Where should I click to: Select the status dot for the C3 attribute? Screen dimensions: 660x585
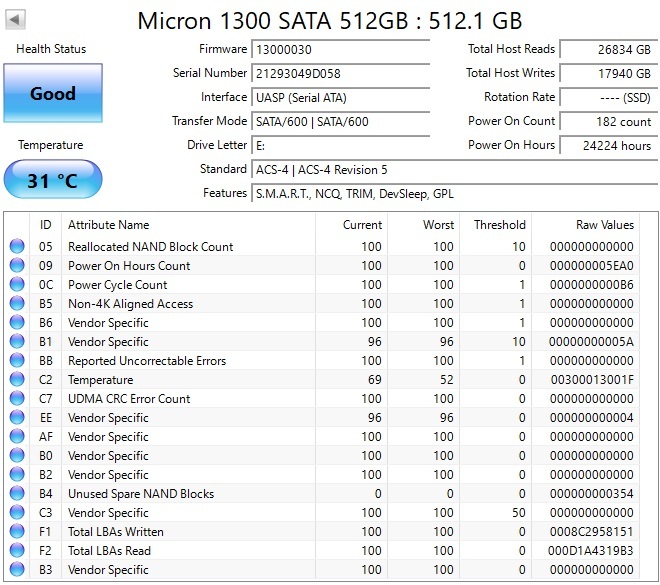(17, 512)
